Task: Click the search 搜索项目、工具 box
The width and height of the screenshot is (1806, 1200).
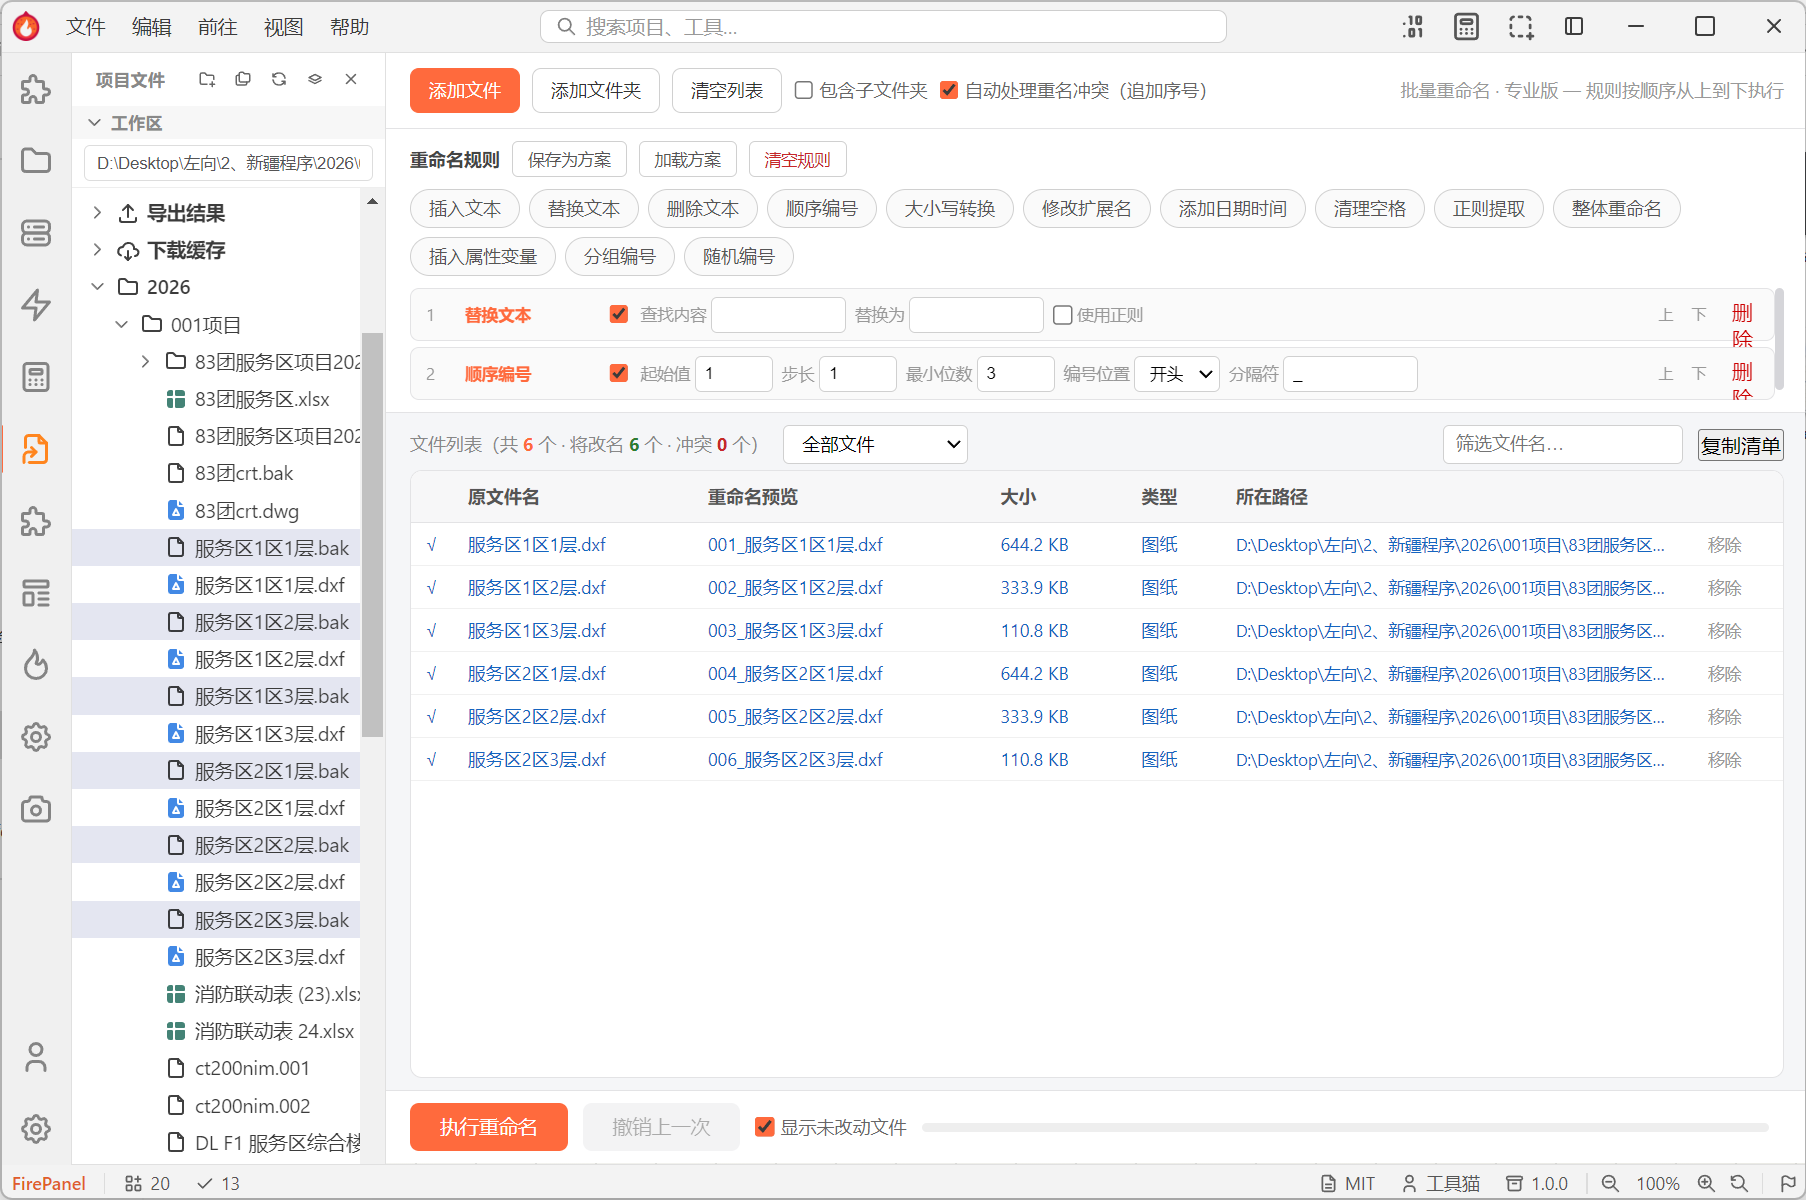Action: tap(883, 27)
